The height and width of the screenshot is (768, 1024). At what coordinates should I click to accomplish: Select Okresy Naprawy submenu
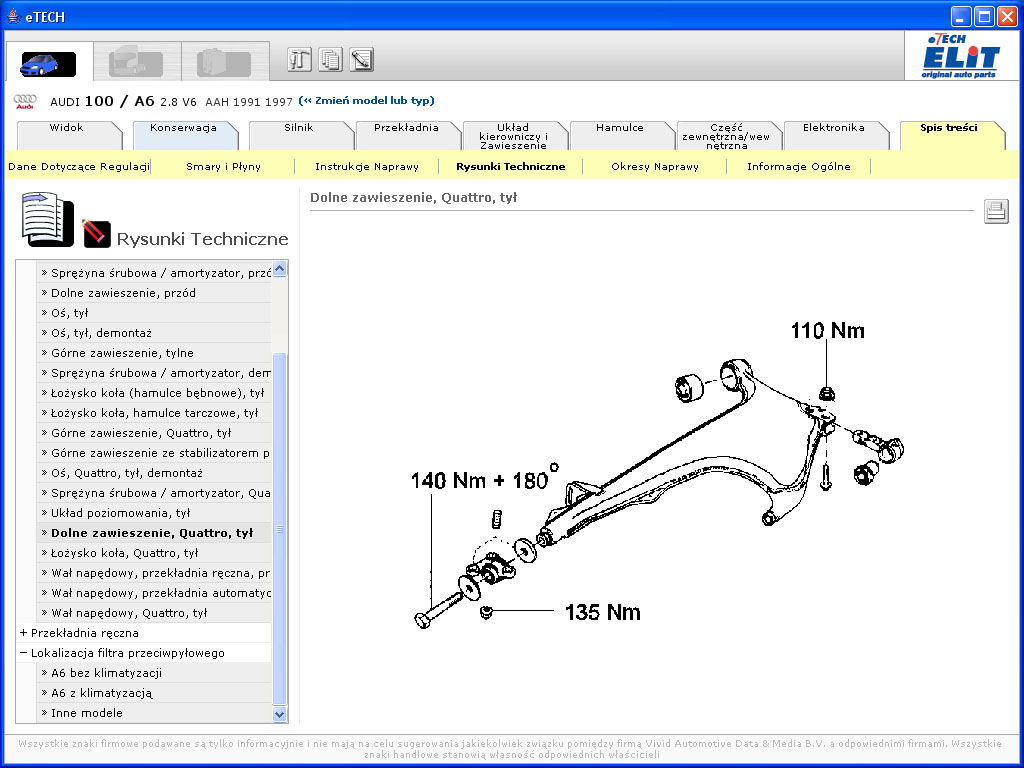click(655, 167)
